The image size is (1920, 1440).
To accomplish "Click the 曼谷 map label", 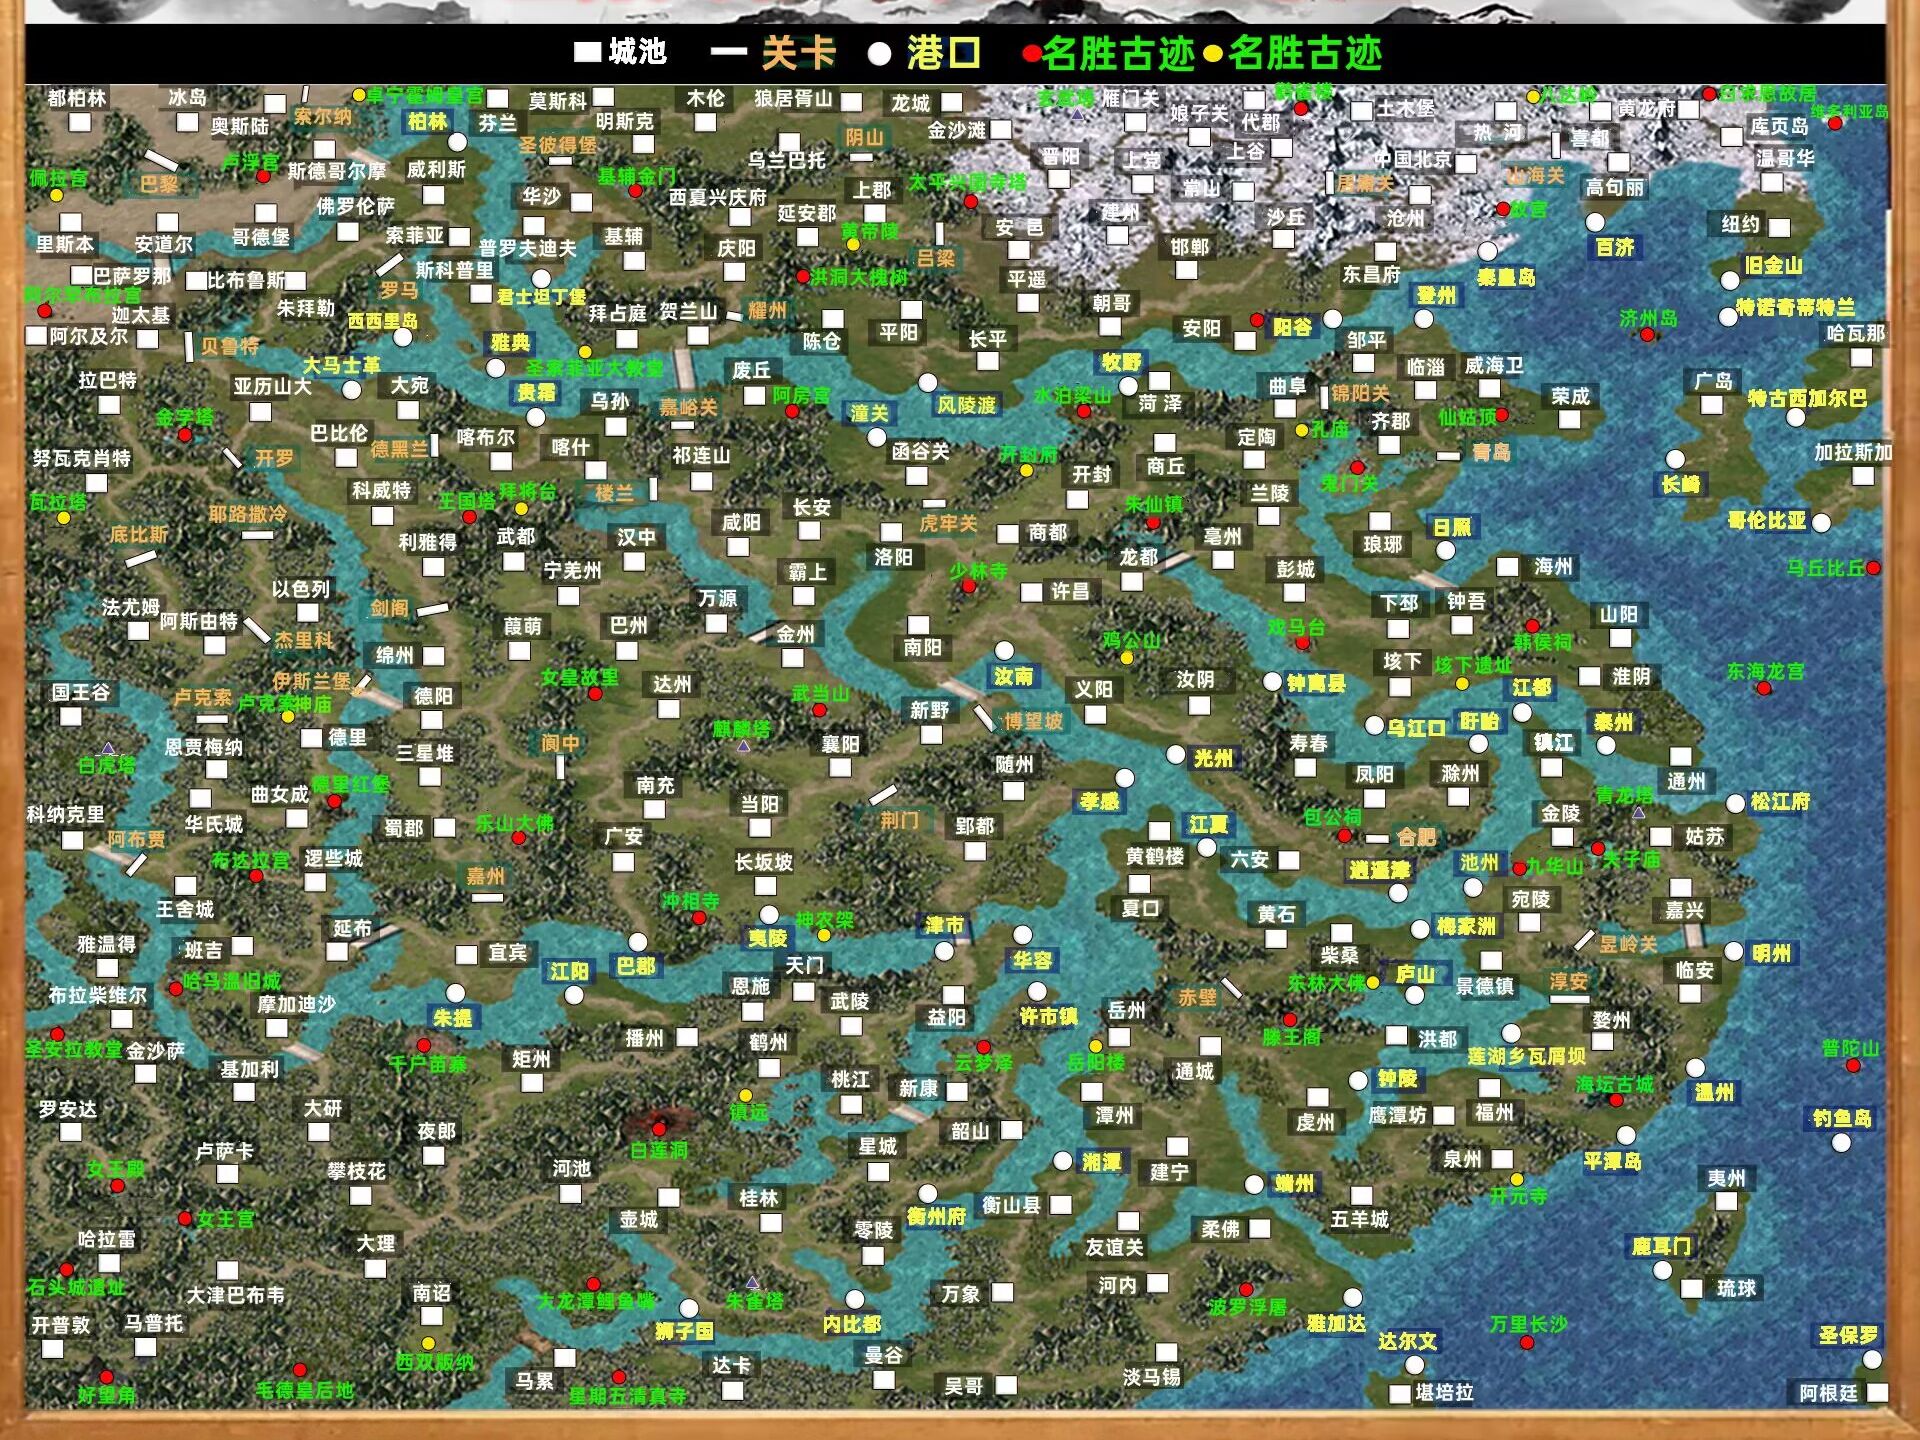I will click(x=884, y=1355).
